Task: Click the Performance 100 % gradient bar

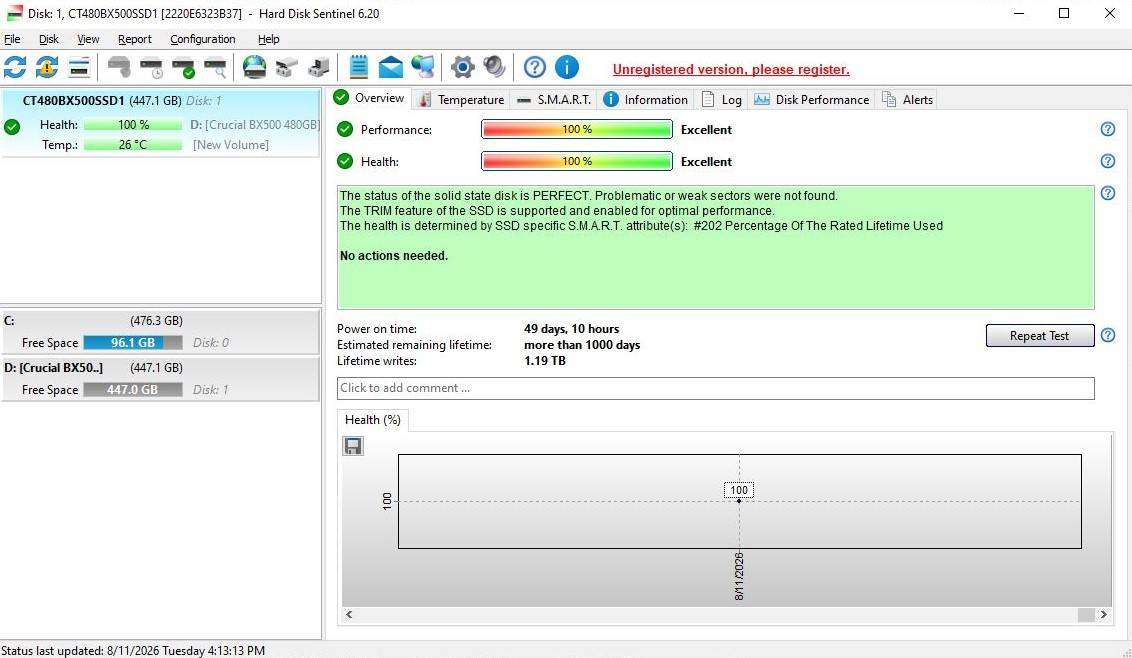Action: coord(577,129)
